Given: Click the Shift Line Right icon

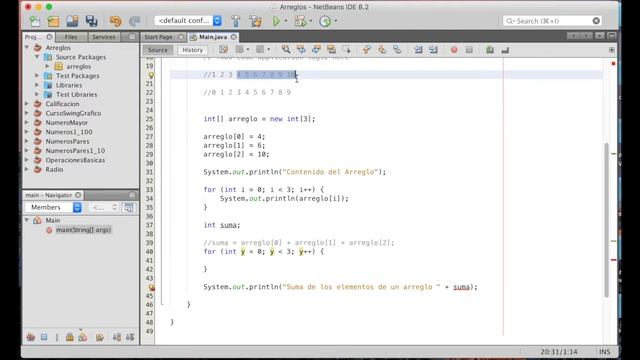Looking at the screenshot, I should (433, 50).
